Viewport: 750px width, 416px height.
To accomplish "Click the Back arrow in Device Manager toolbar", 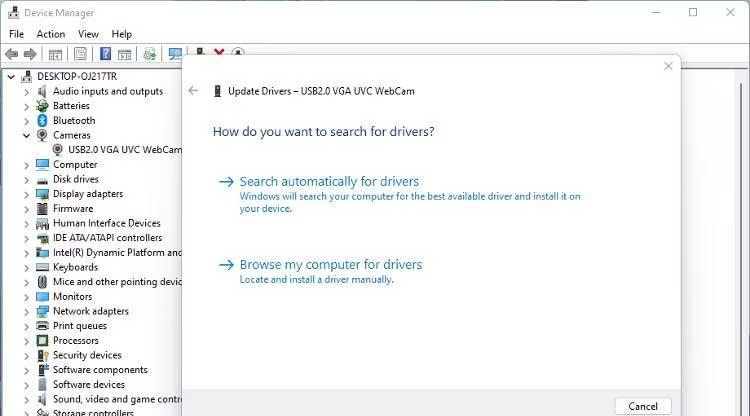I will [11, 54].
